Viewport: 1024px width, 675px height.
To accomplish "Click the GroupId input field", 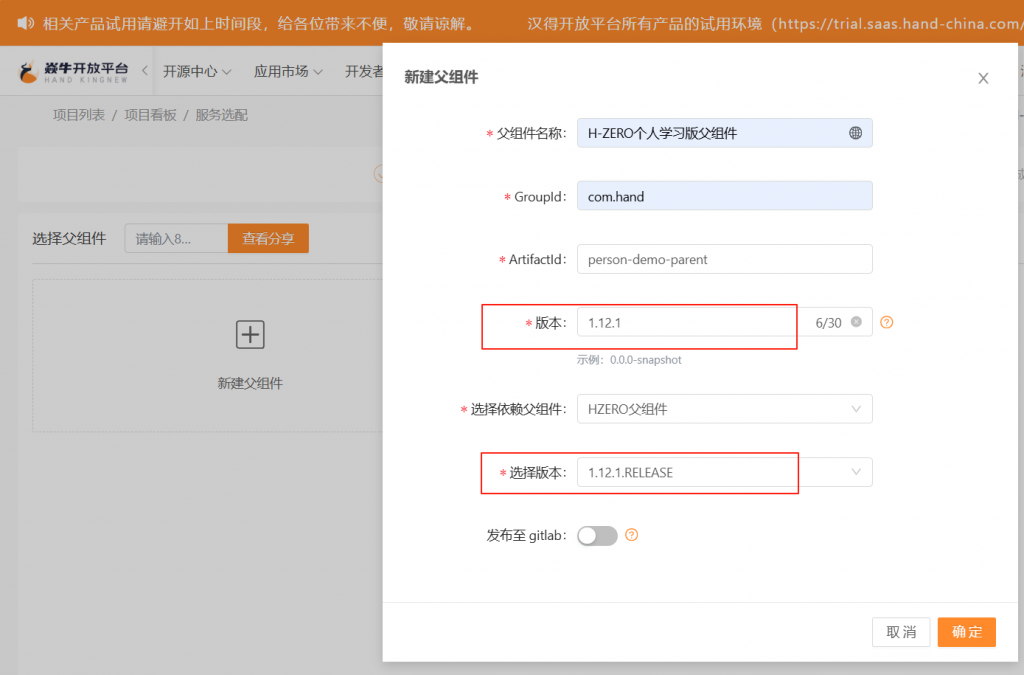I will (724, 196).
